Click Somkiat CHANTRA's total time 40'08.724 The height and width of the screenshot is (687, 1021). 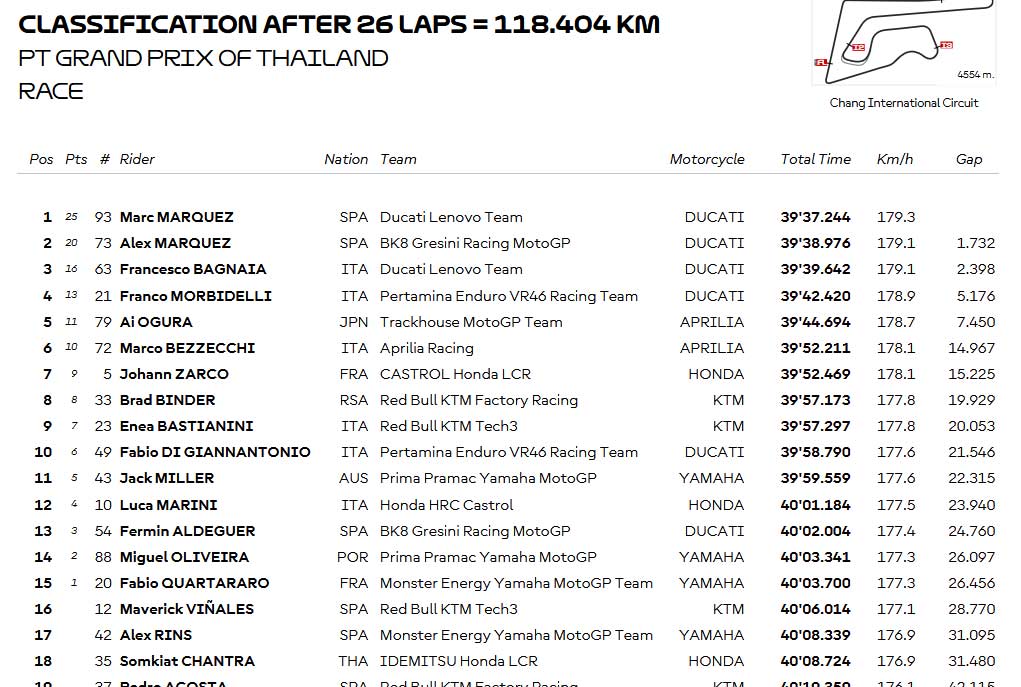815,661
